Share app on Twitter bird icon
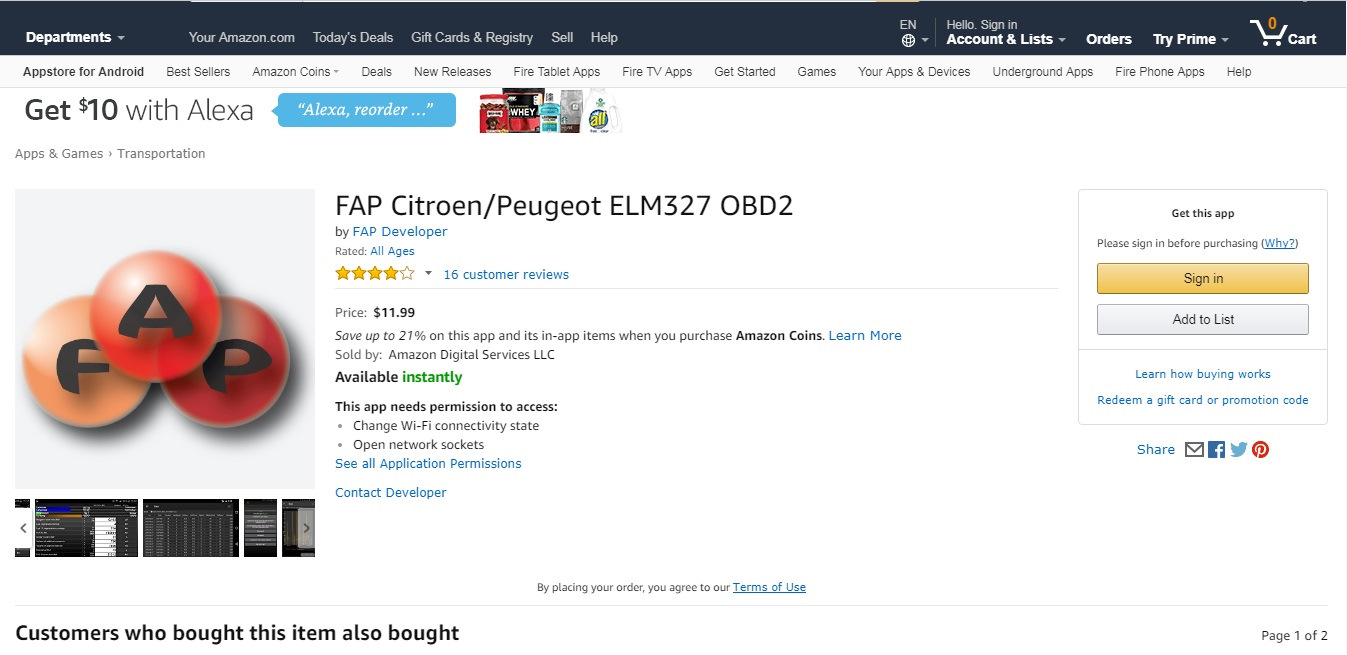The width and height of the screenshot is (1347, 655). click(x=1238, y=450)
